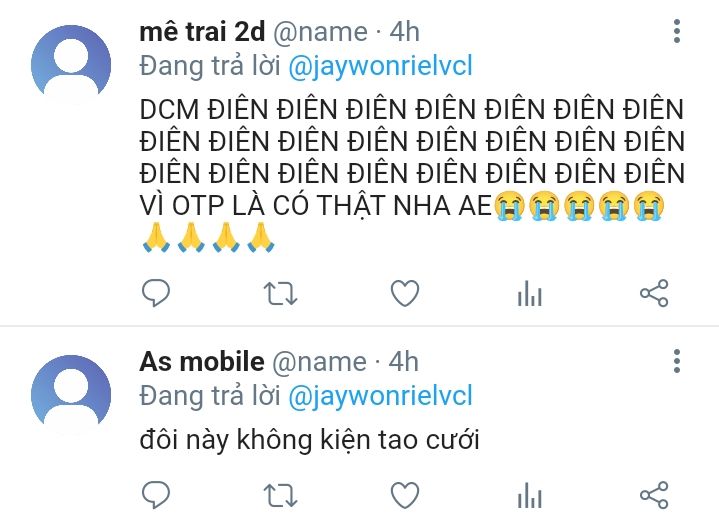Open tweet text 'đôi này không kiện tao cưới'

310,440
